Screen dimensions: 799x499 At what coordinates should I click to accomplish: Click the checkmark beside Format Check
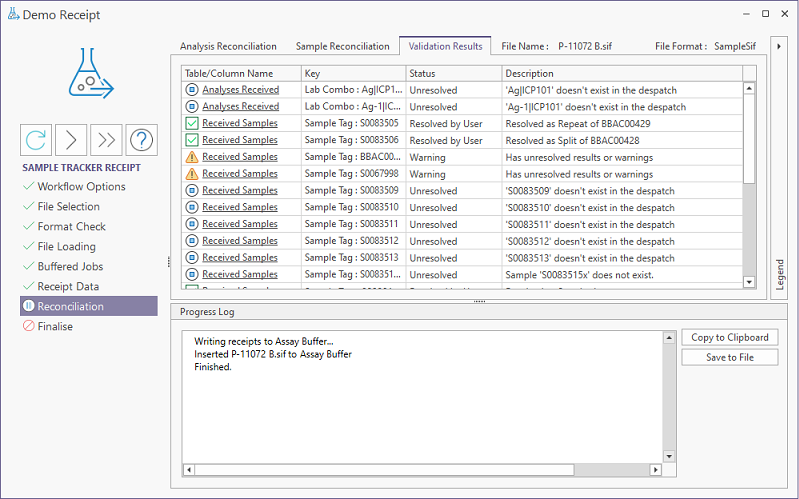tap(29, 226)
